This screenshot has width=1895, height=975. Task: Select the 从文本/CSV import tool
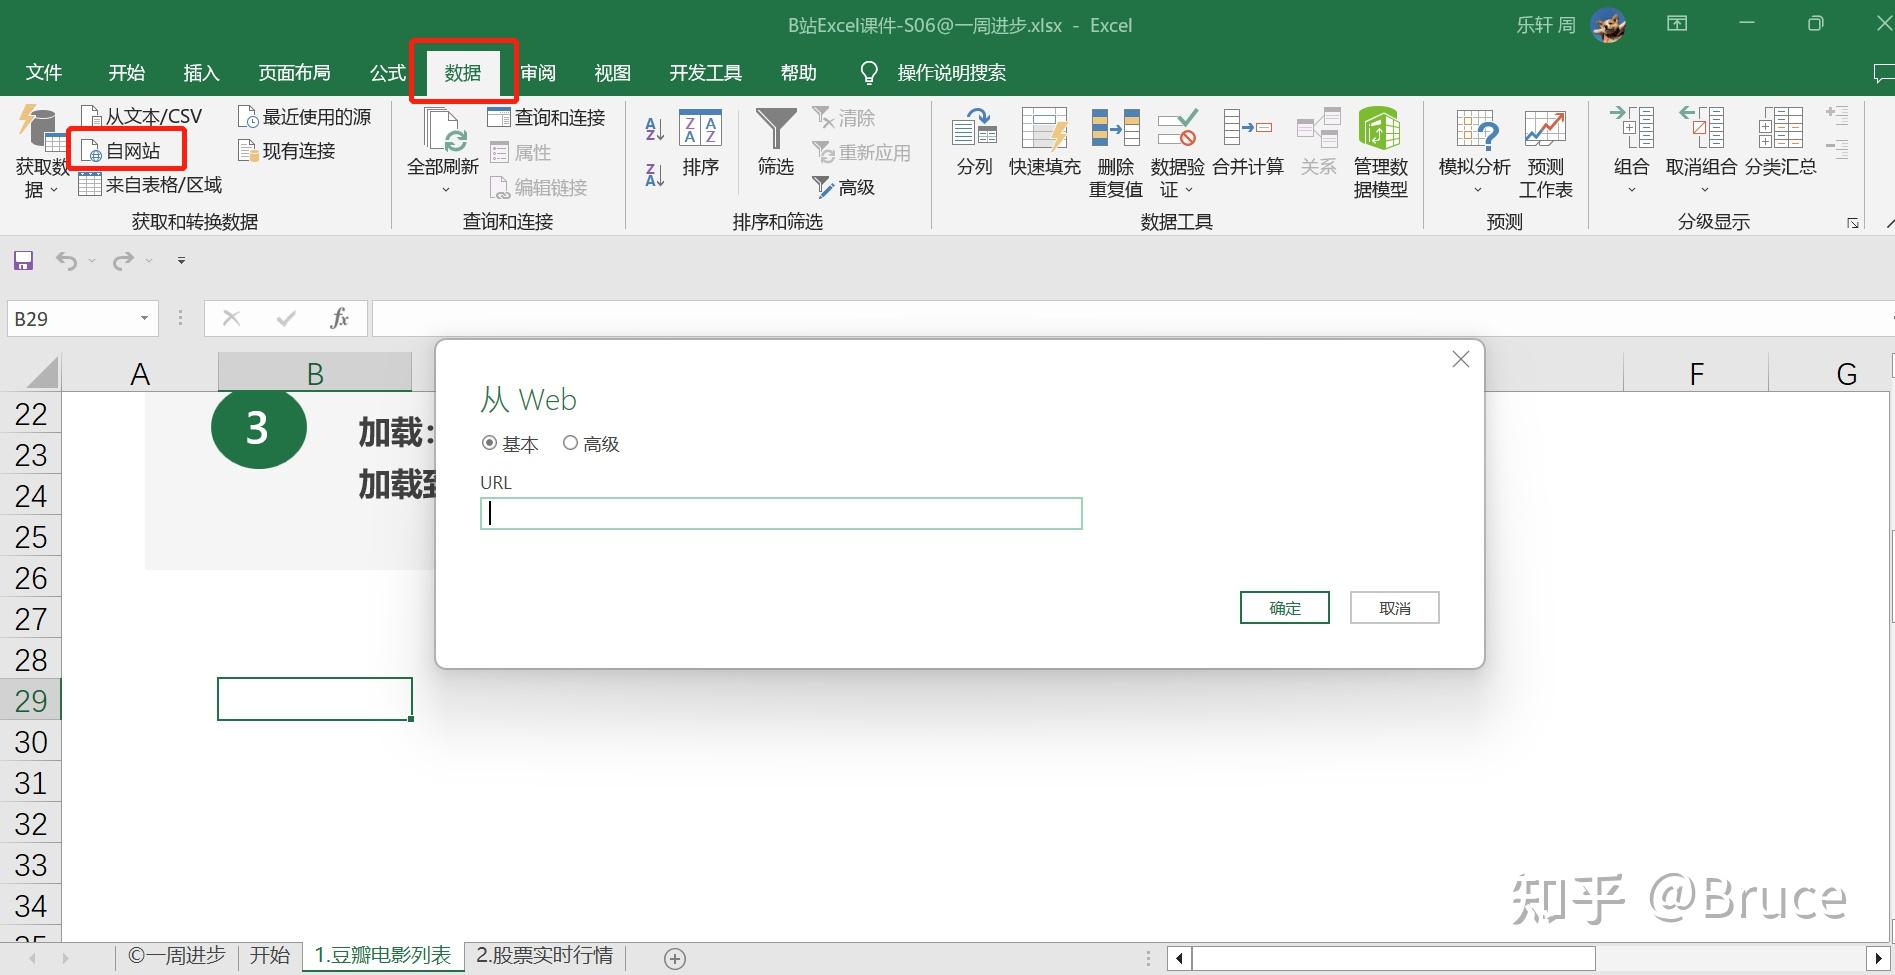(138, 115)
